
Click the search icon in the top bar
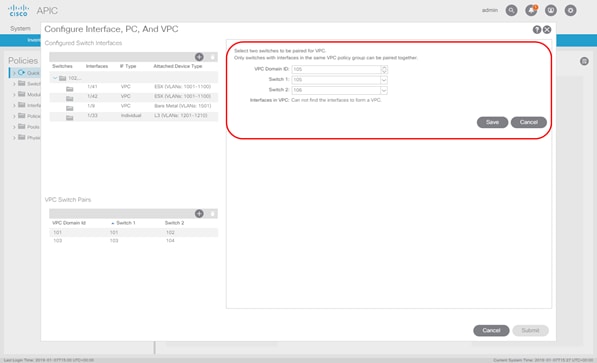tap(511, 11)
